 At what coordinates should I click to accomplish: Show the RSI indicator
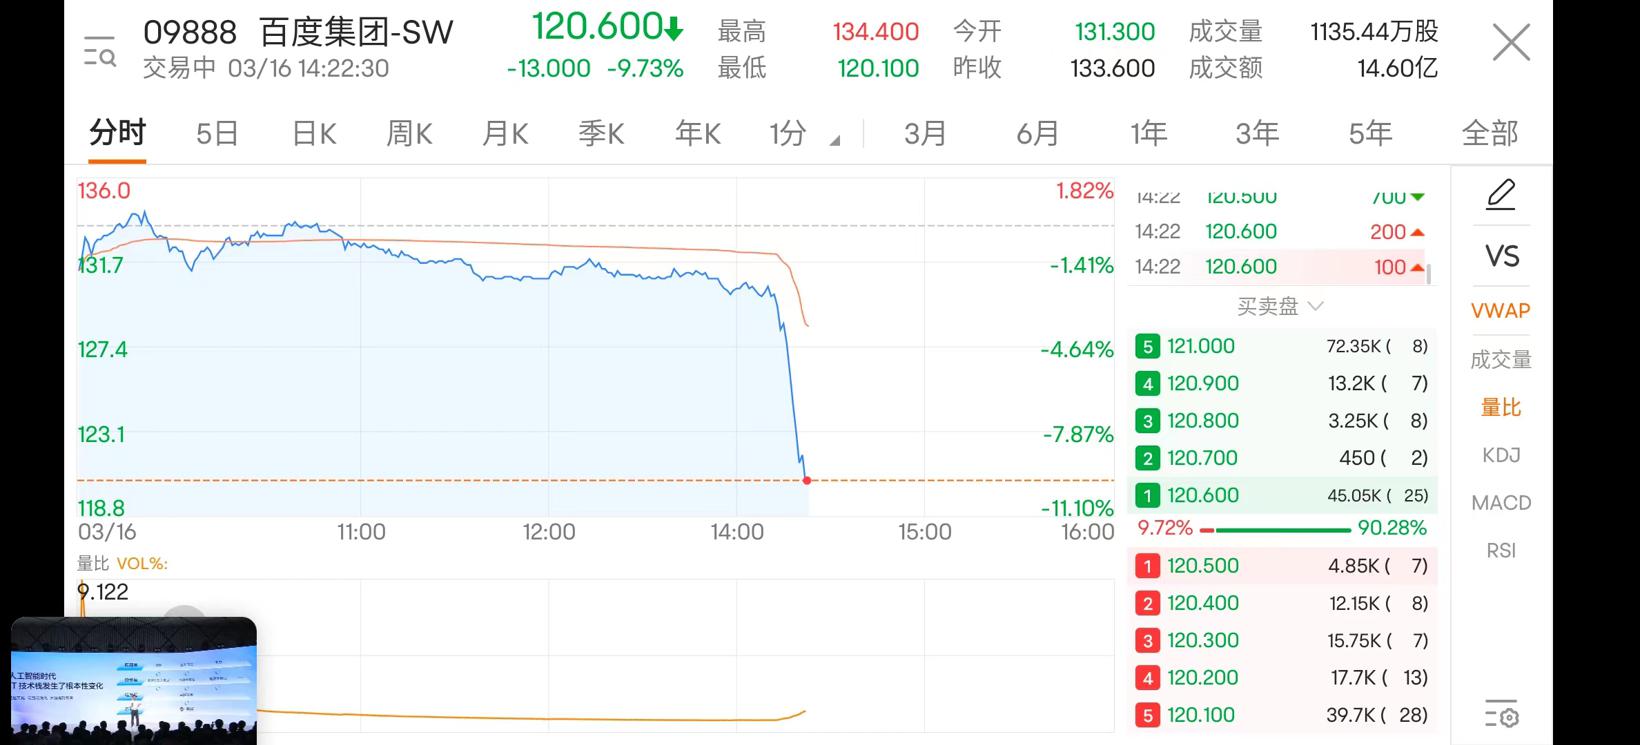tap(1500, 549)
